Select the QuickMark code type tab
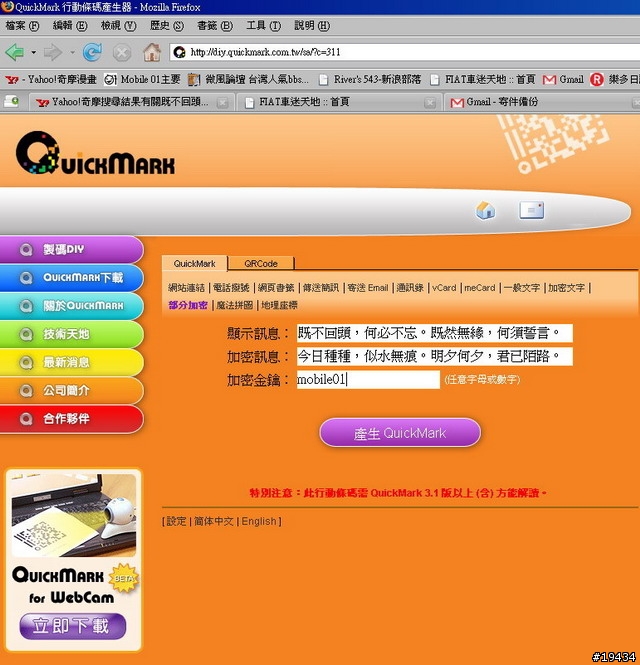 pyautogui.click(x=195, y=263)
